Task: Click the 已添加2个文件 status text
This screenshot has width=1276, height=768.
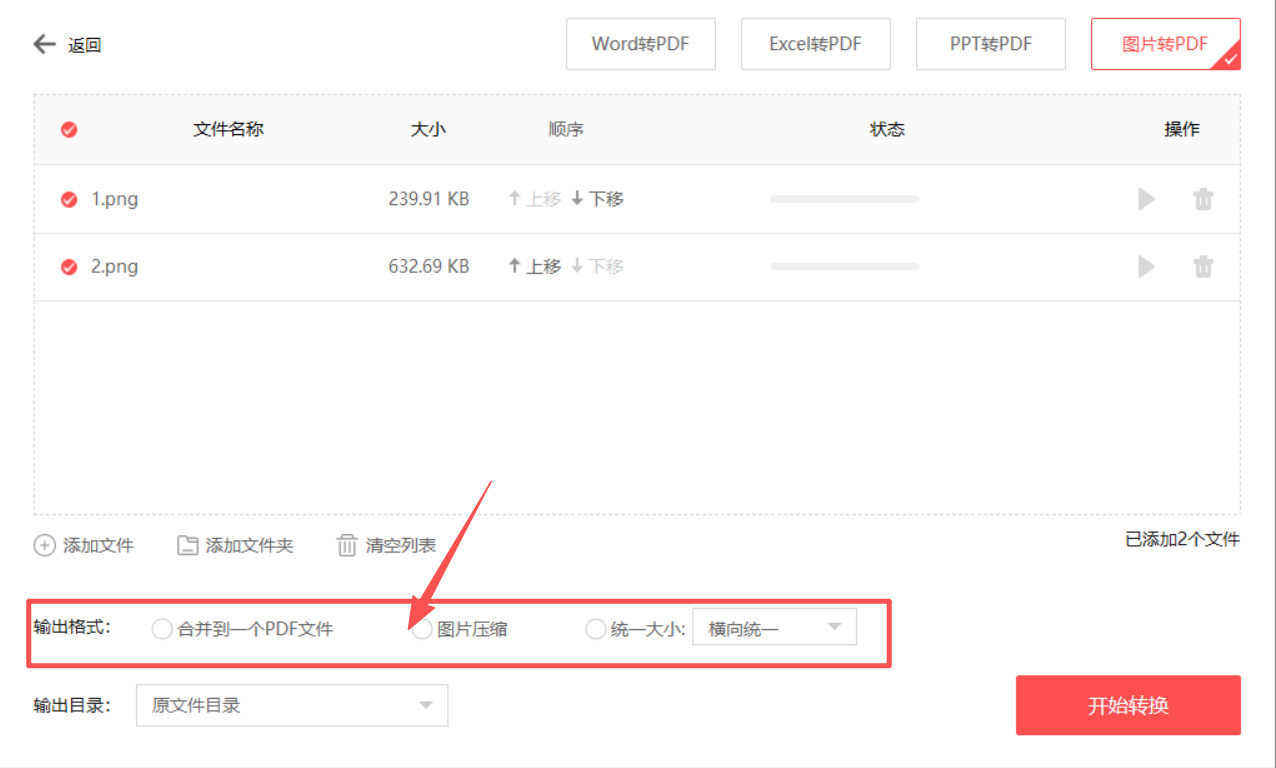Action: click(1182, 539)
